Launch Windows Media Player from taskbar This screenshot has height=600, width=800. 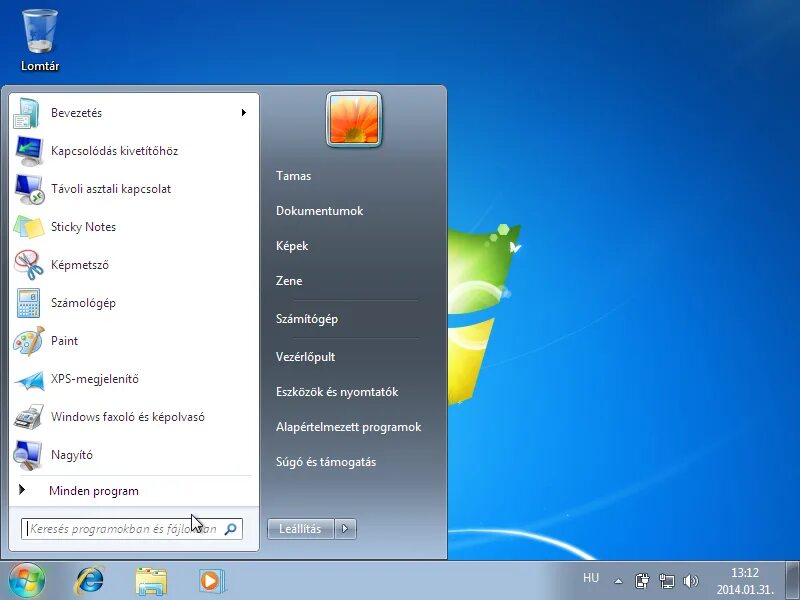click(x=212, y=581)
